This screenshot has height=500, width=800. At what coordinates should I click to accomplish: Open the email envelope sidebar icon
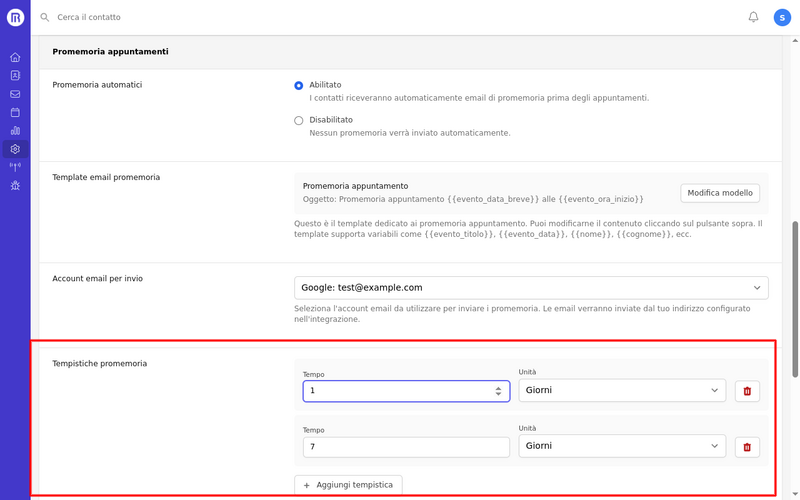tap(15, 94)
